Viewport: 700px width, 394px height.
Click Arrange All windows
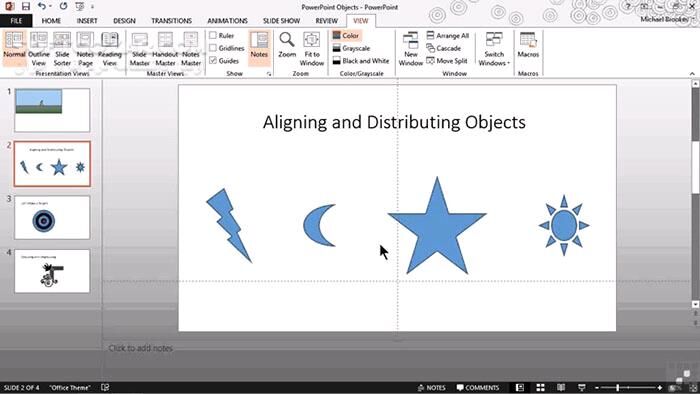[x=447, y=35]
